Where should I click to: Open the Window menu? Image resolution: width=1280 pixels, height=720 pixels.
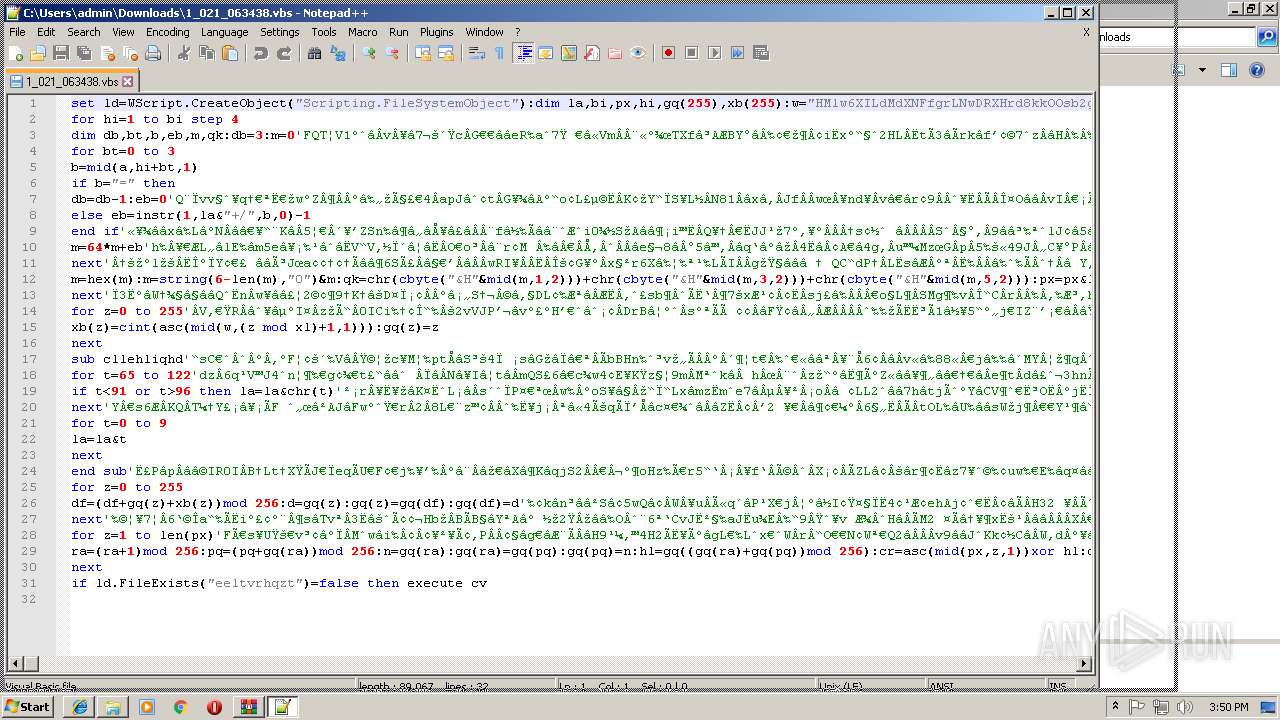pyautogui.click(x=484, y=32)
